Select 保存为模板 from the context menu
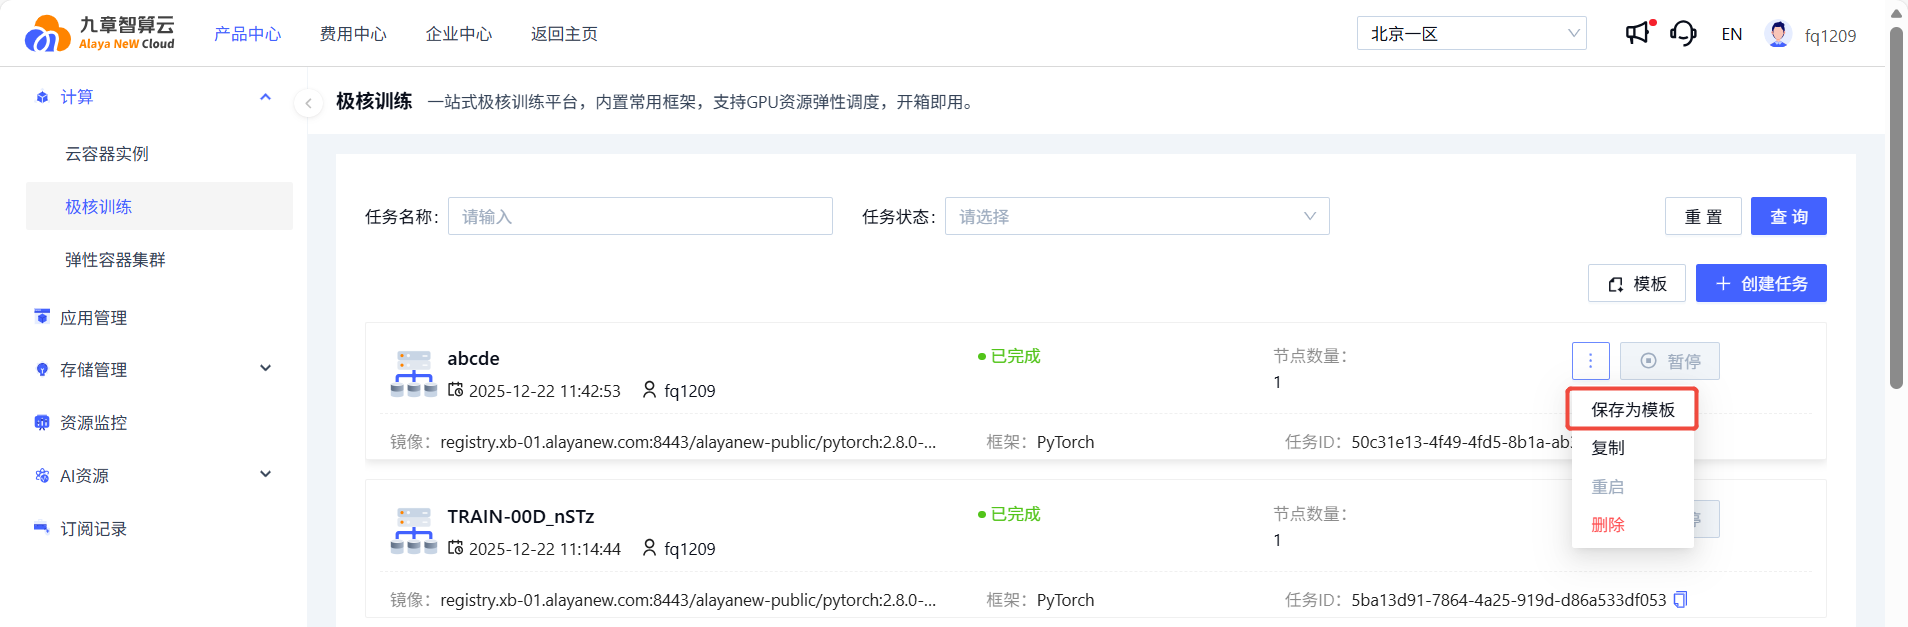 click(1632, 410)
